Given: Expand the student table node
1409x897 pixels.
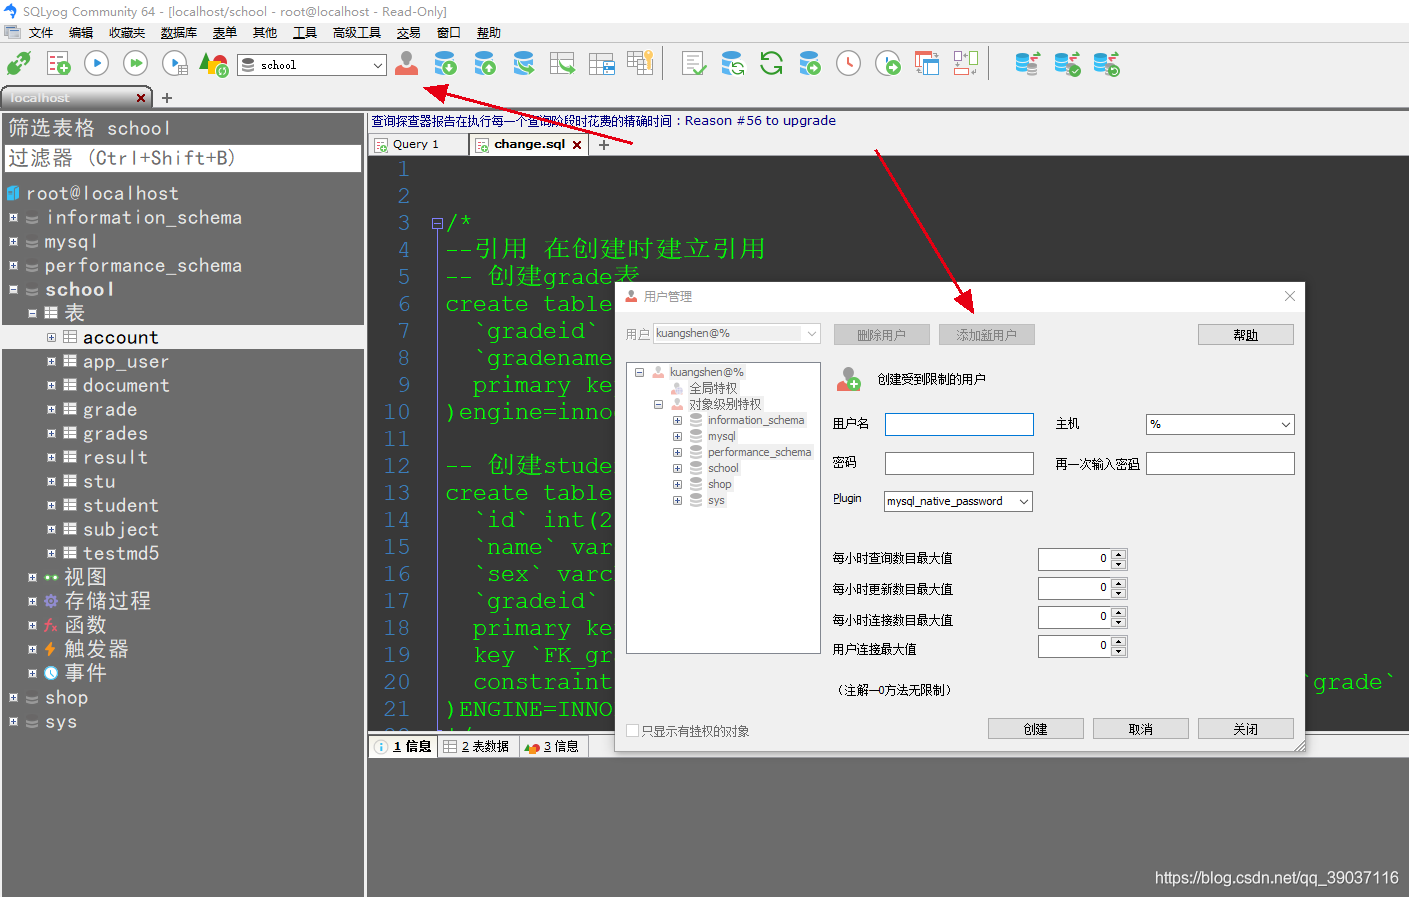Looking at the screenshot, I should 51,506.
